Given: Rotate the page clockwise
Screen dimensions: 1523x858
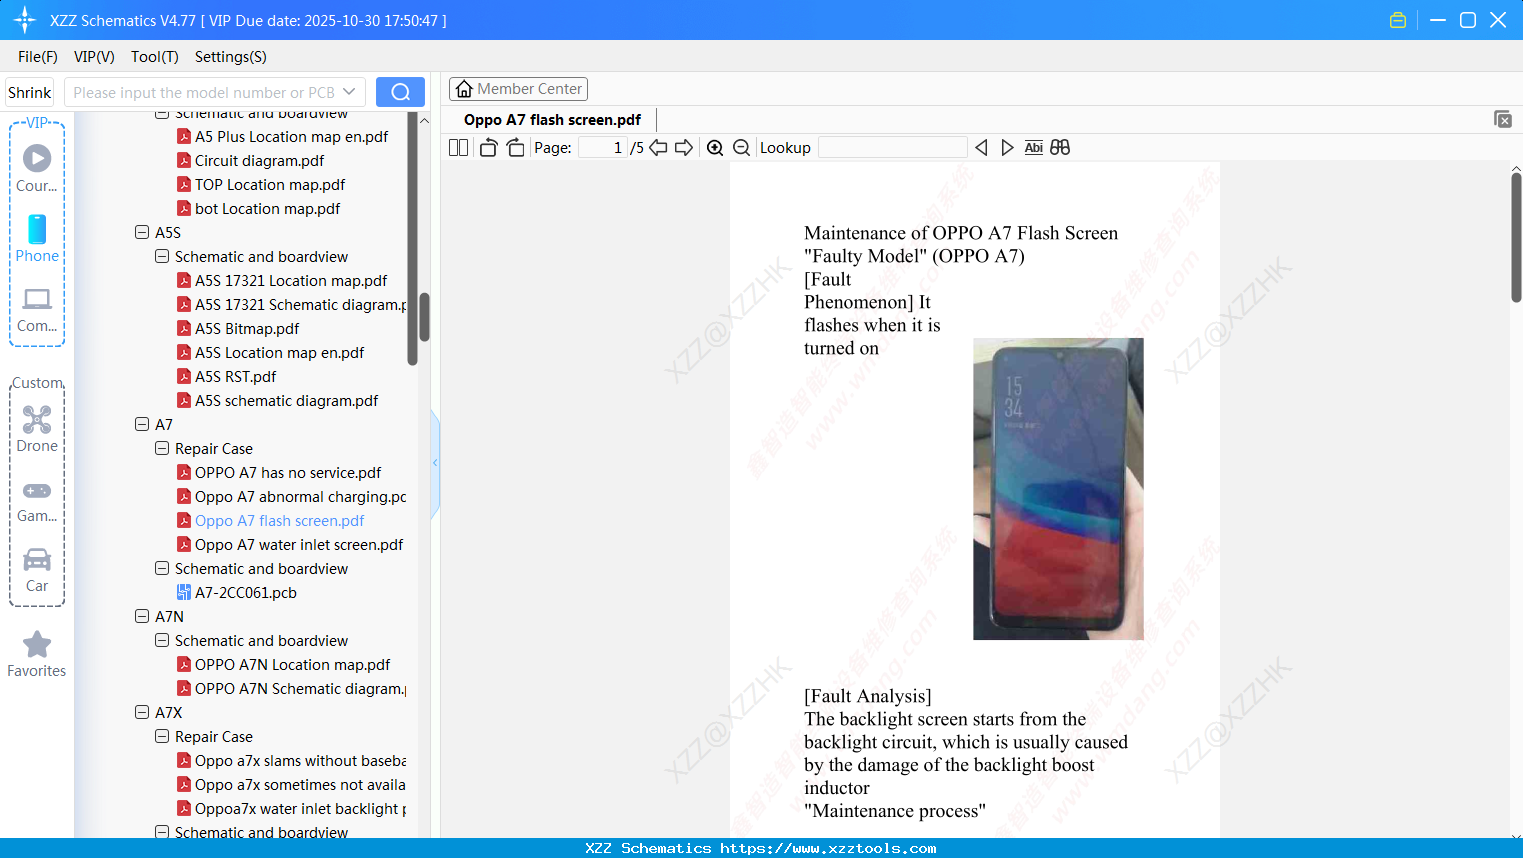Looking at the screenshot, I should [x=515, y=148].
